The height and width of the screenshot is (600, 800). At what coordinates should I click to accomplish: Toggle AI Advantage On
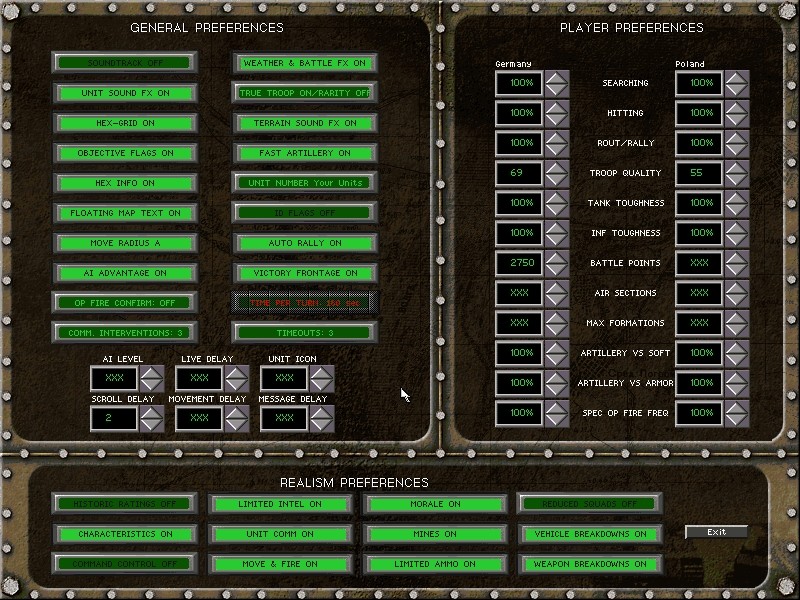click(124, 273)
